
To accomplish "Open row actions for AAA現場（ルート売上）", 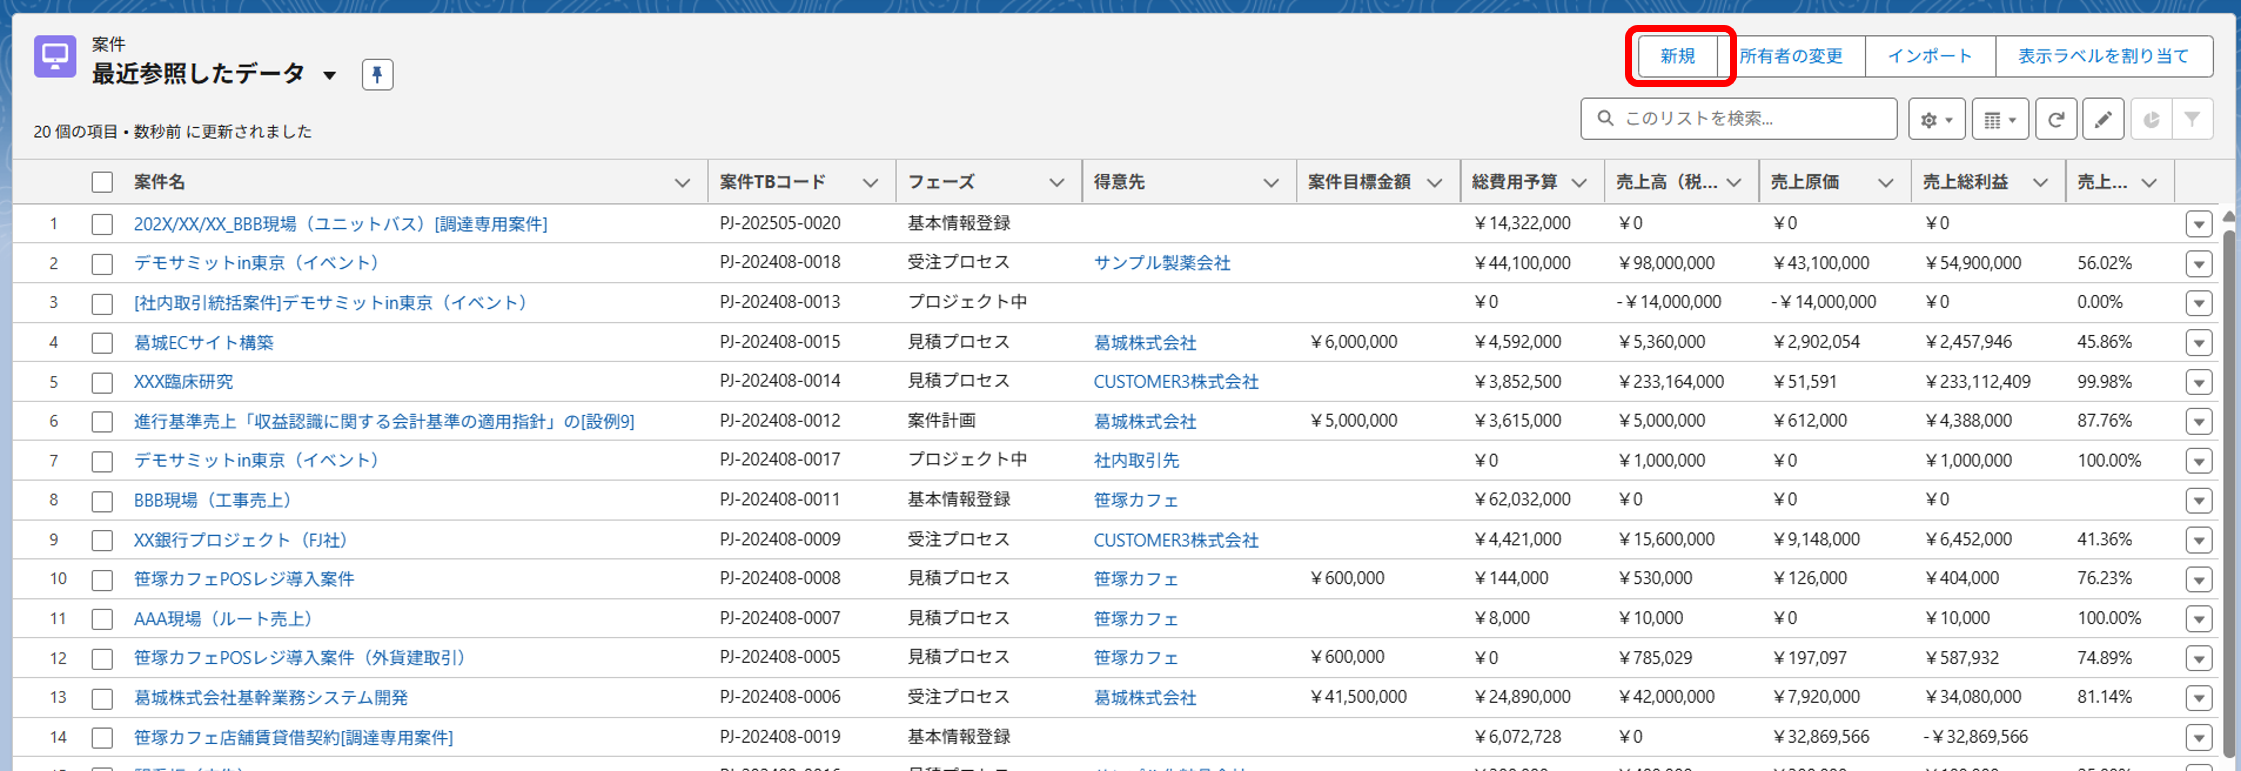I will click(x=2198, y=619).
